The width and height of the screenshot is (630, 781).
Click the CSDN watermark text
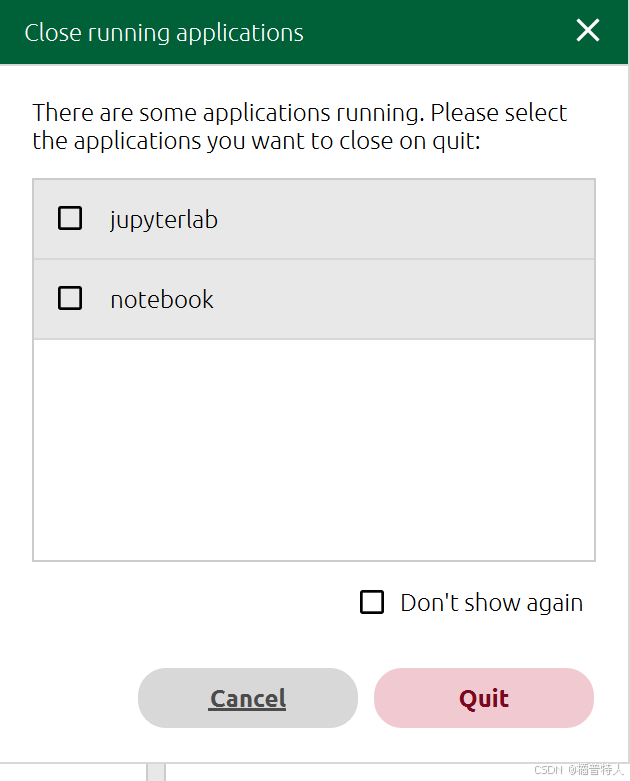click(578, 770)
